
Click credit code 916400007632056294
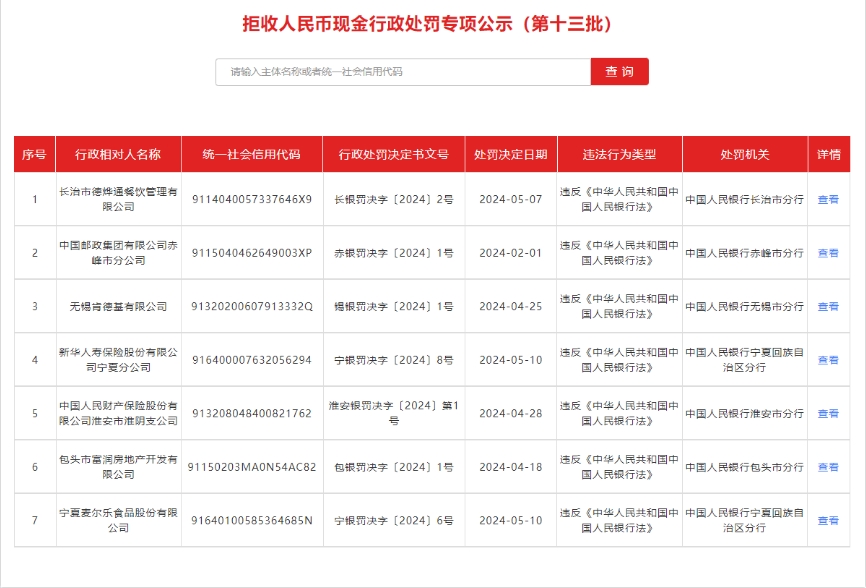pos(252,360)
